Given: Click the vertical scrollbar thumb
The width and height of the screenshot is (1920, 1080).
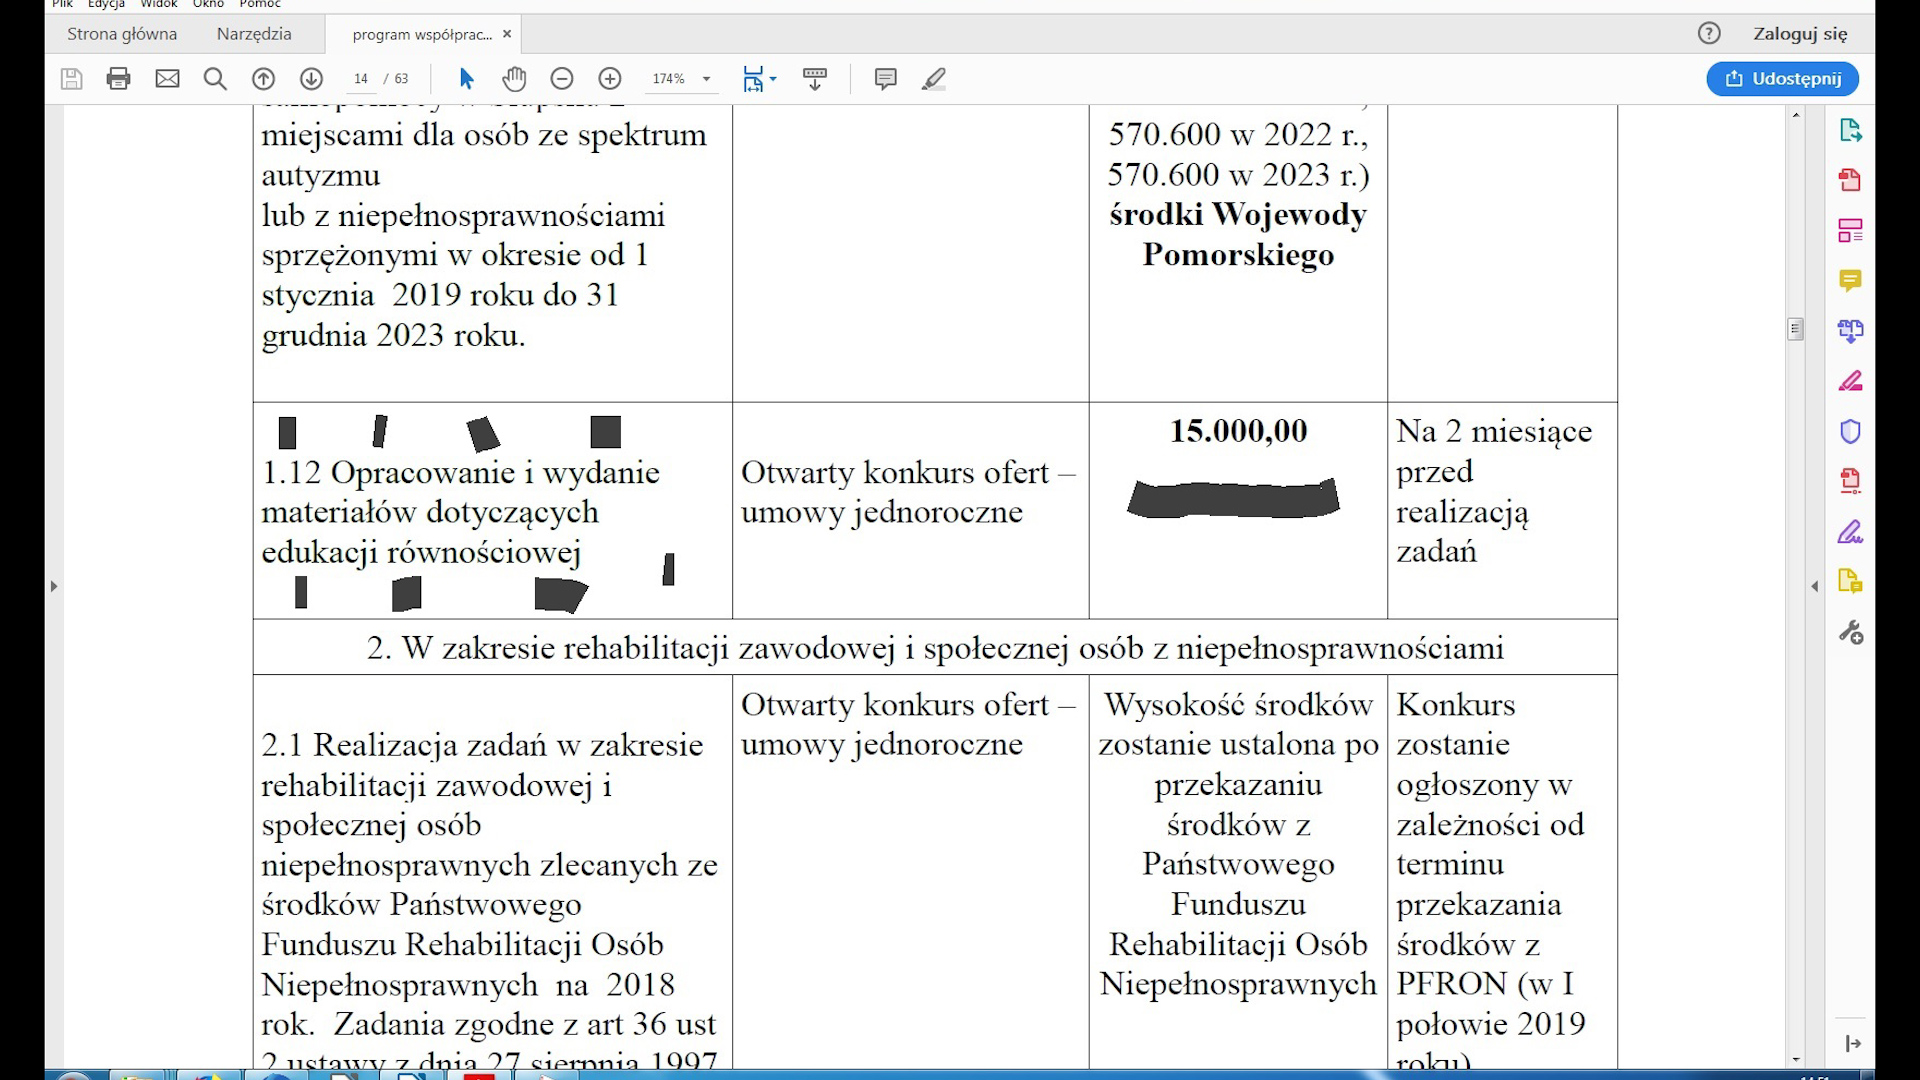Looking at the screenshot, I should point(1796,329).
